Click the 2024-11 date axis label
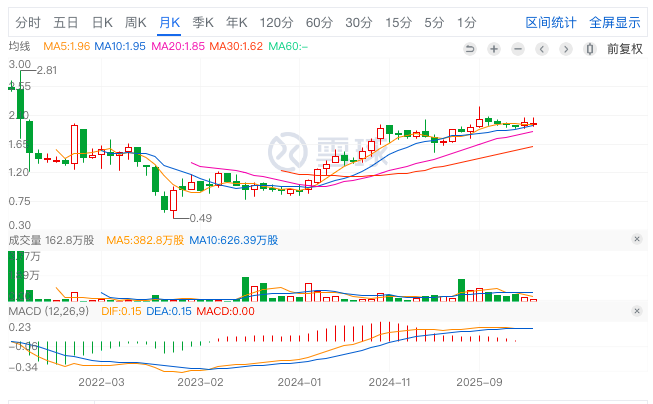The width and height of the screenshot is (653, 404). point(389,382)
